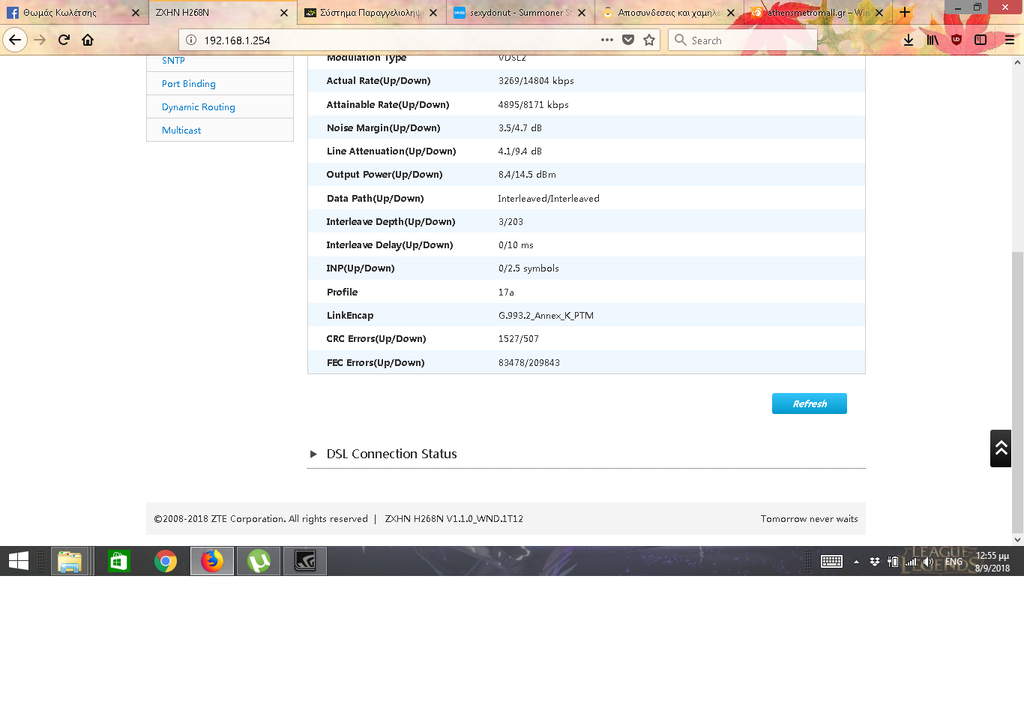Select Line Attenuation value 4.1/9.4 dB
Viewport: 1024px width, 720px height.
(520, 151)
